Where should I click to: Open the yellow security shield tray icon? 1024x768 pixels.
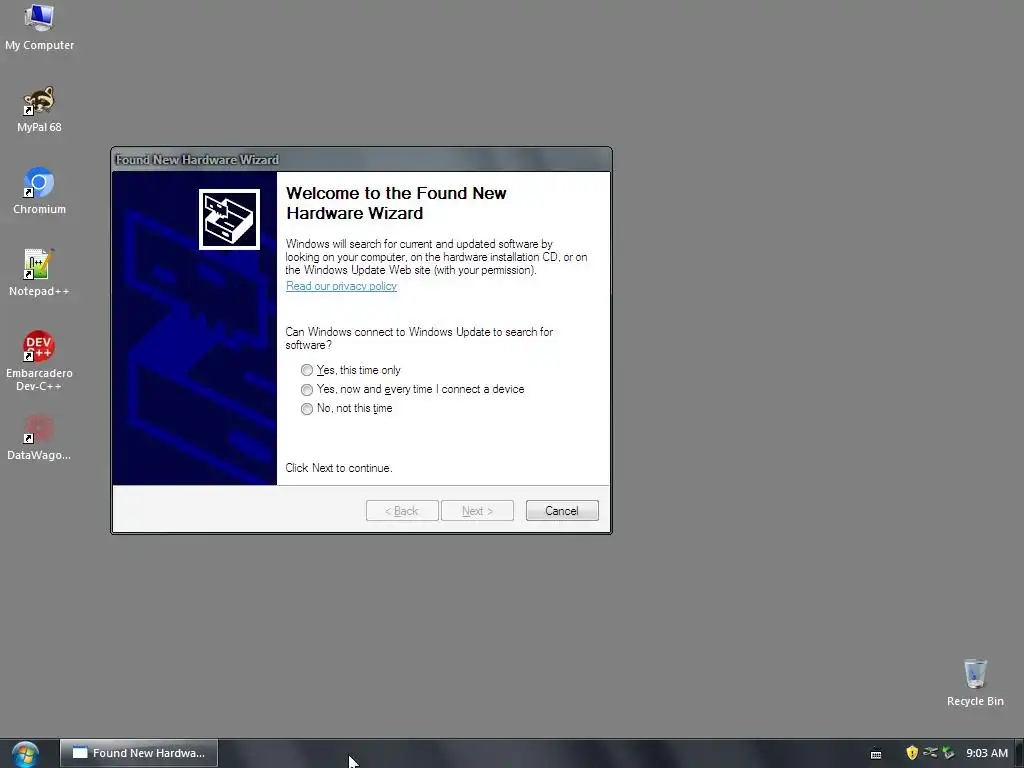pos(912,753)
